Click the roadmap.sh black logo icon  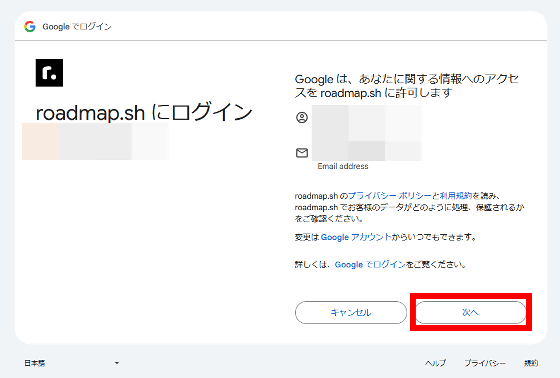pyautogui.click(x=49, y=73)
